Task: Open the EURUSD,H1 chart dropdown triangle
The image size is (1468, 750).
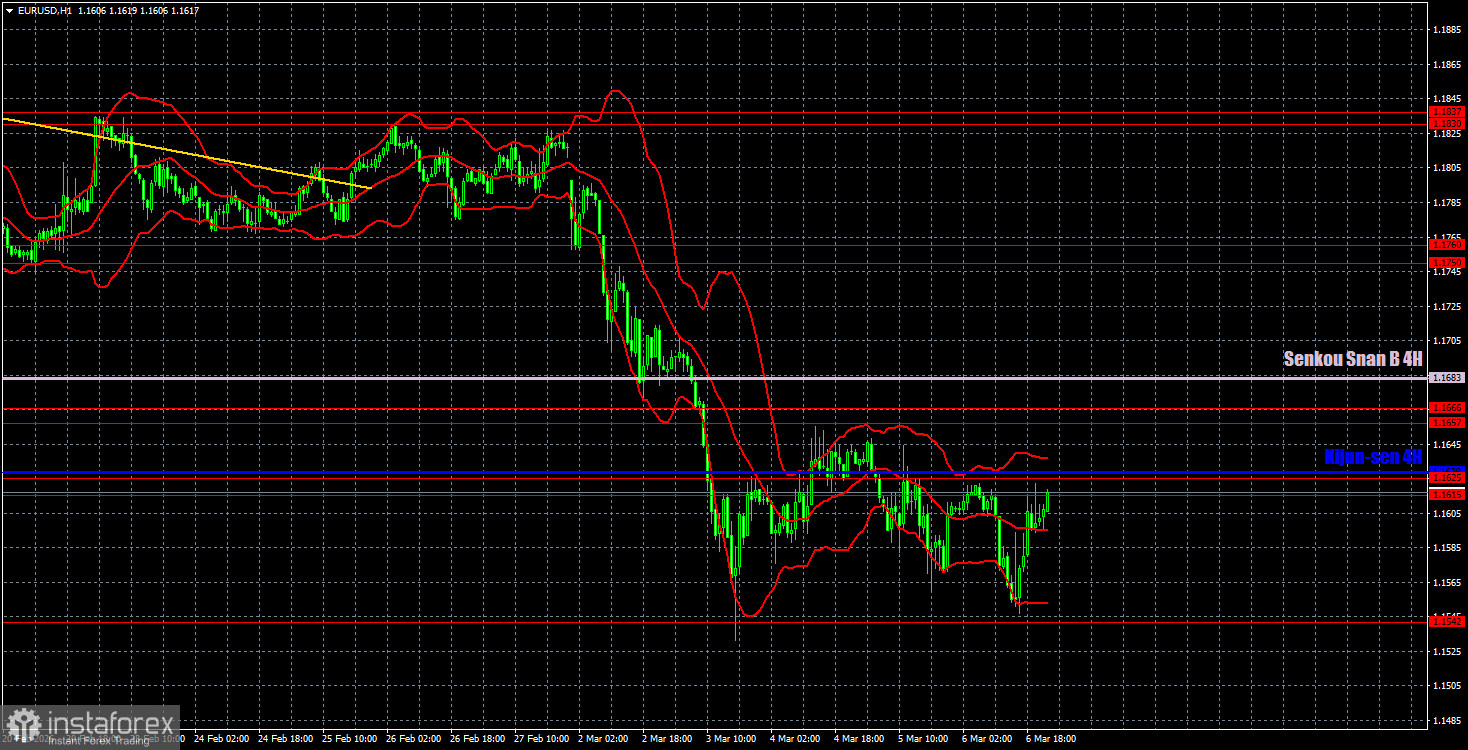Action: (x=9, y=8)
